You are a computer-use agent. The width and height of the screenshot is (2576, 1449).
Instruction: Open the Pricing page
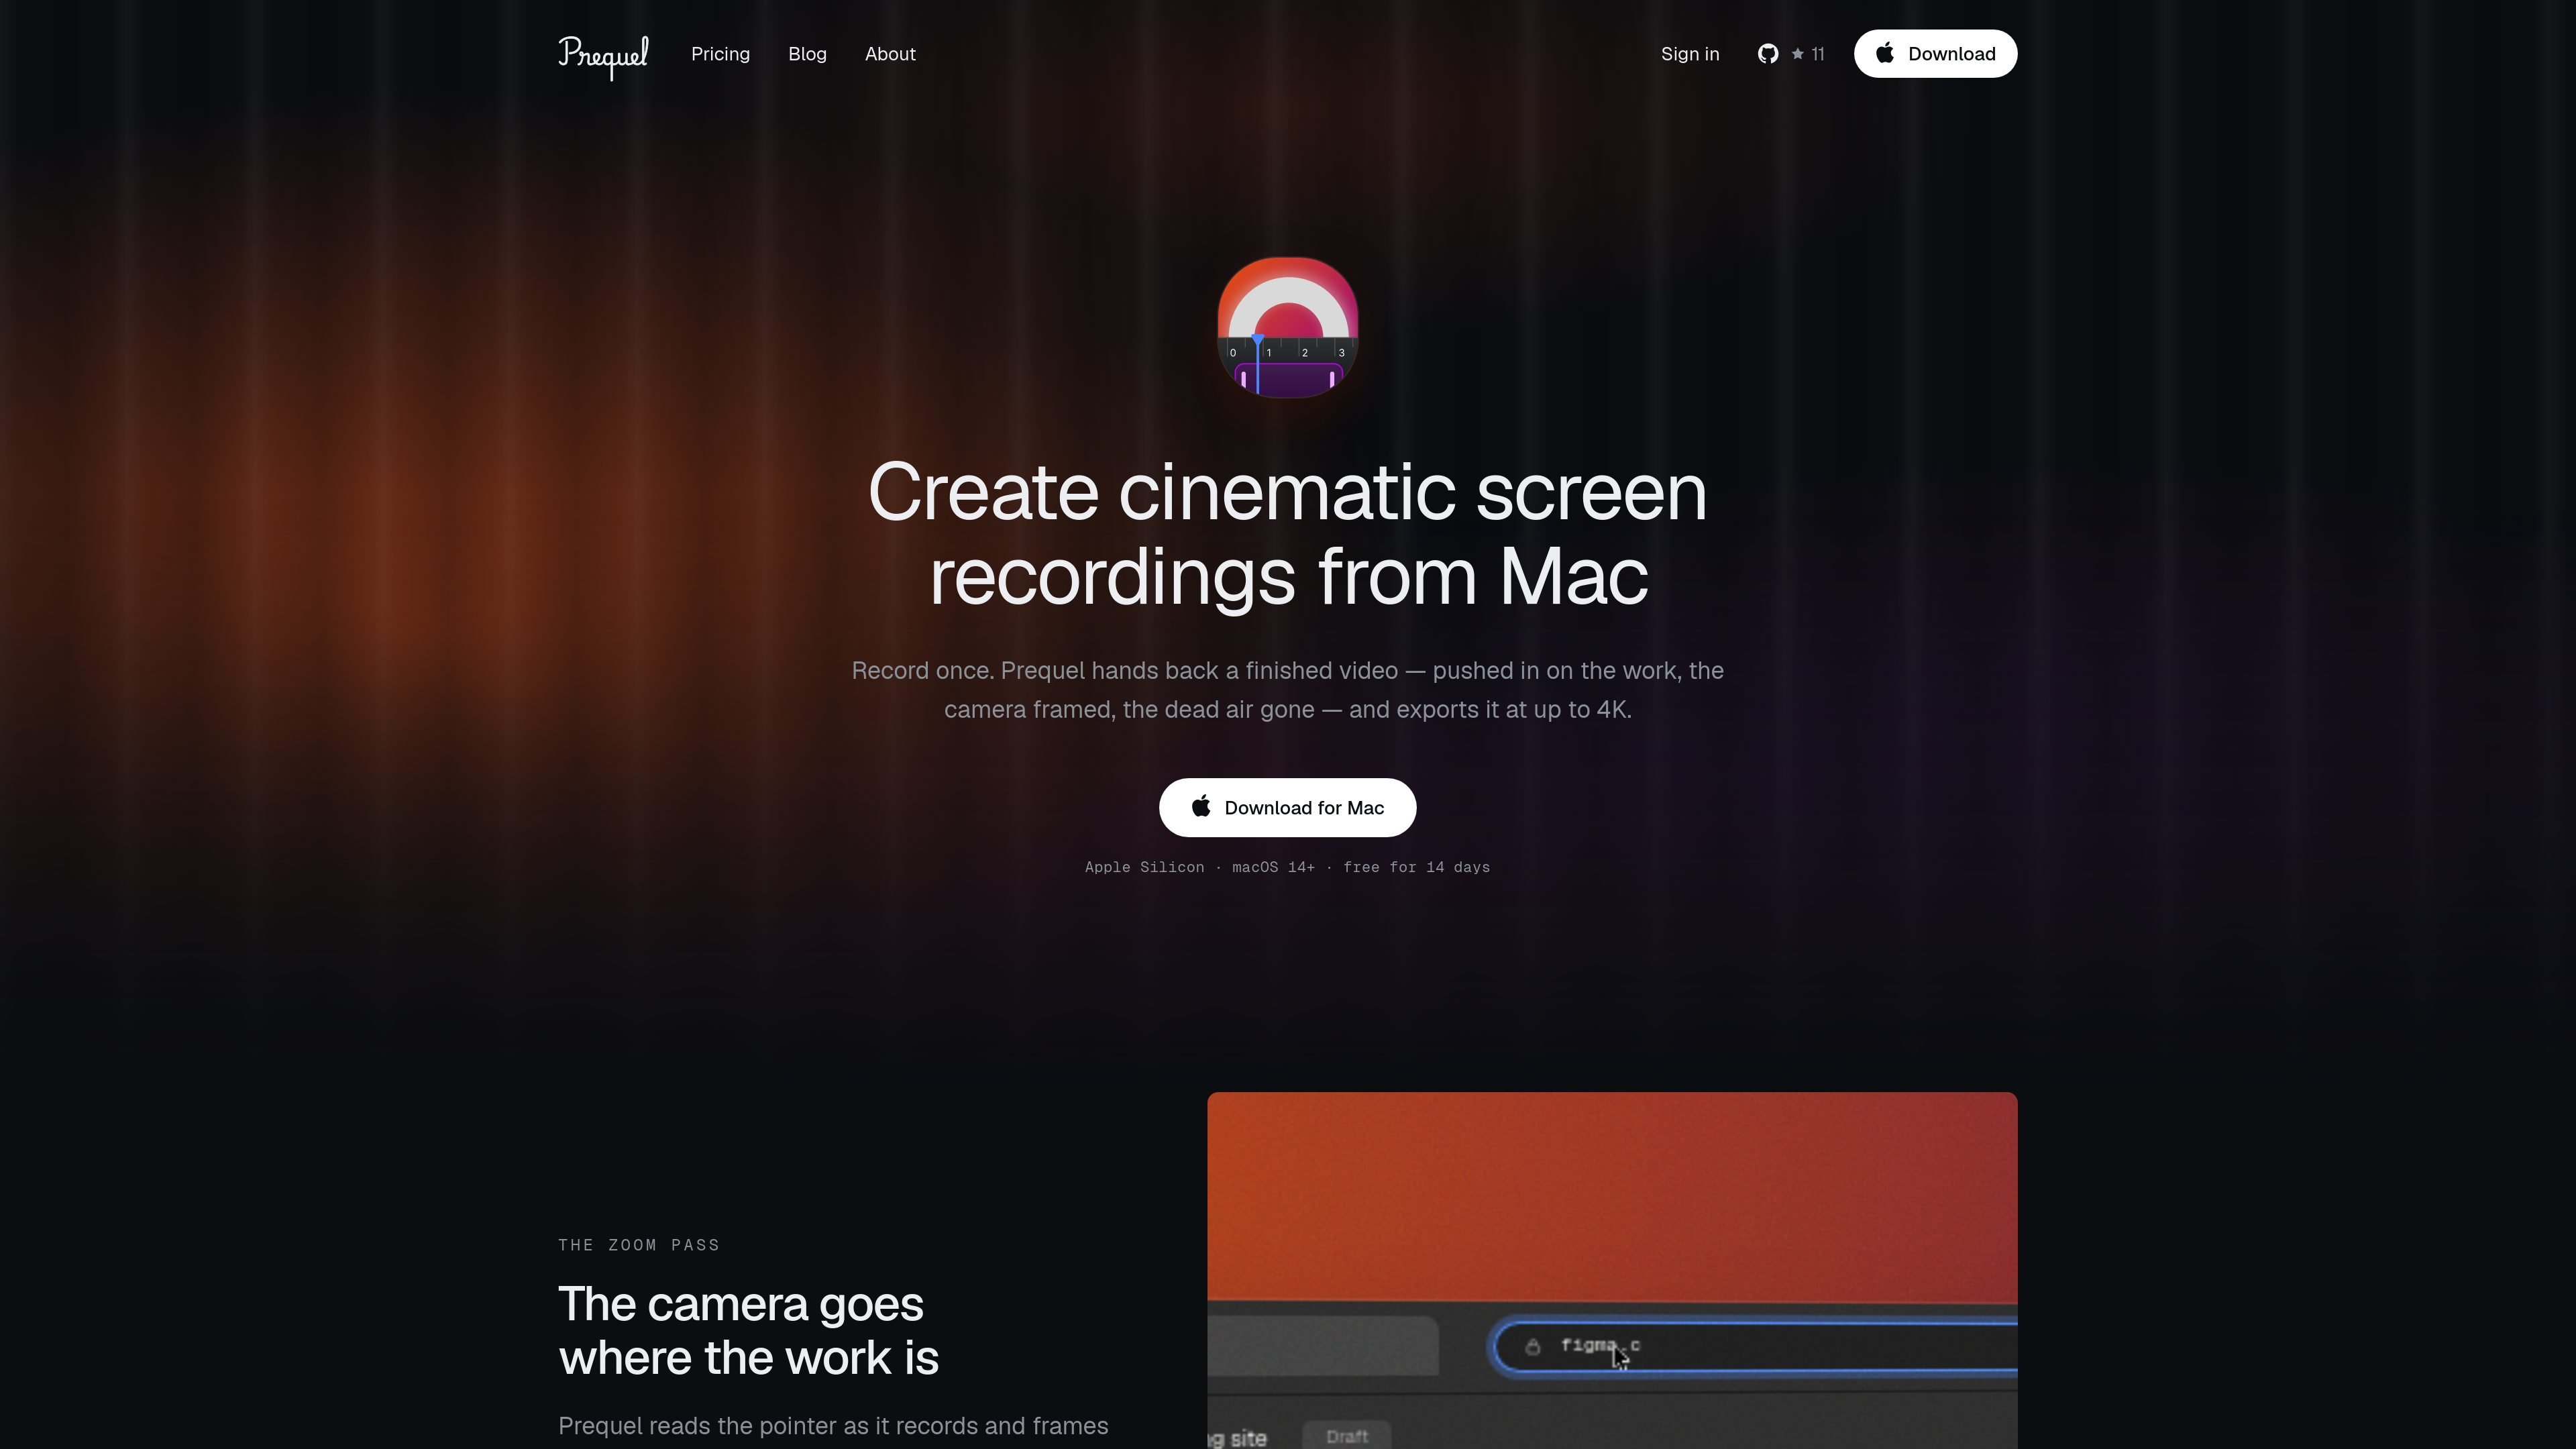click(720, 54)
